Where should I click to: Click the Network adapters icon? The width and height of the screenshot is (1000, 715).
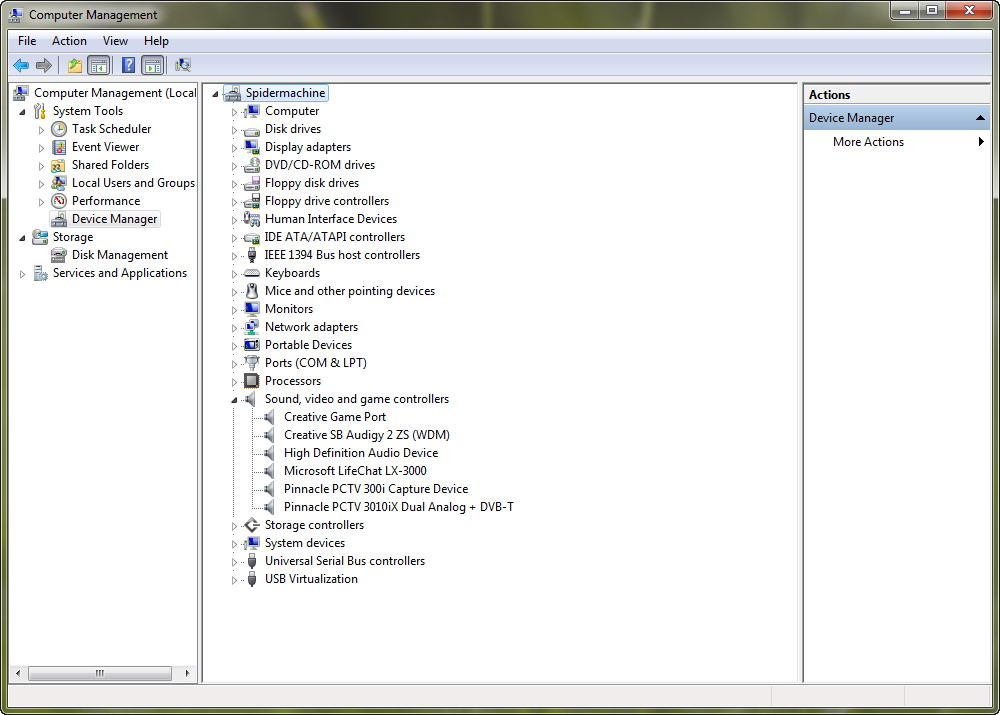252,327
